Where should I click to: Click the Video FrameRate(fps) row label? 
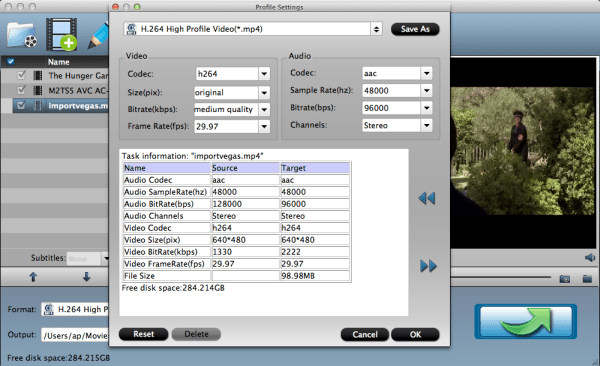(164, 264)
